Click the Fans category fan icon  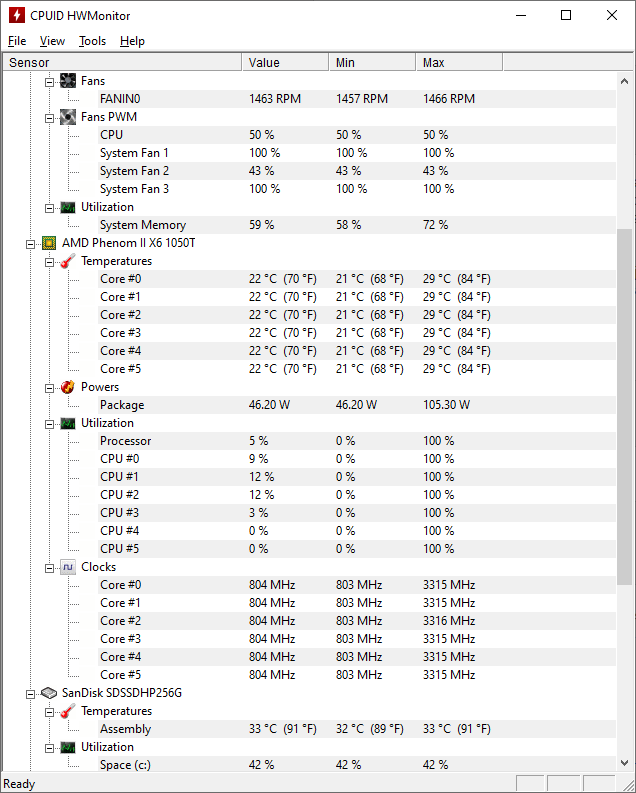[68, 81]
